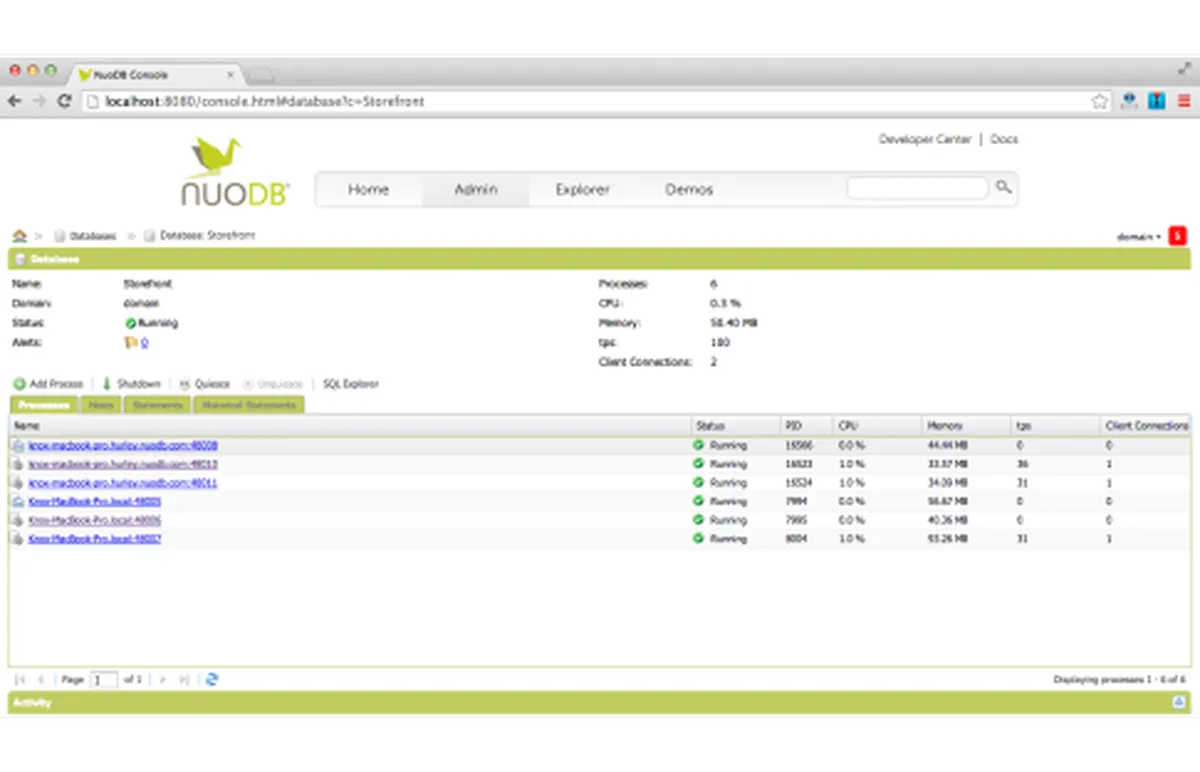Go to the last page with pager icon
1200x772 pixels.
pyautogui.click(x=185, y=679)
